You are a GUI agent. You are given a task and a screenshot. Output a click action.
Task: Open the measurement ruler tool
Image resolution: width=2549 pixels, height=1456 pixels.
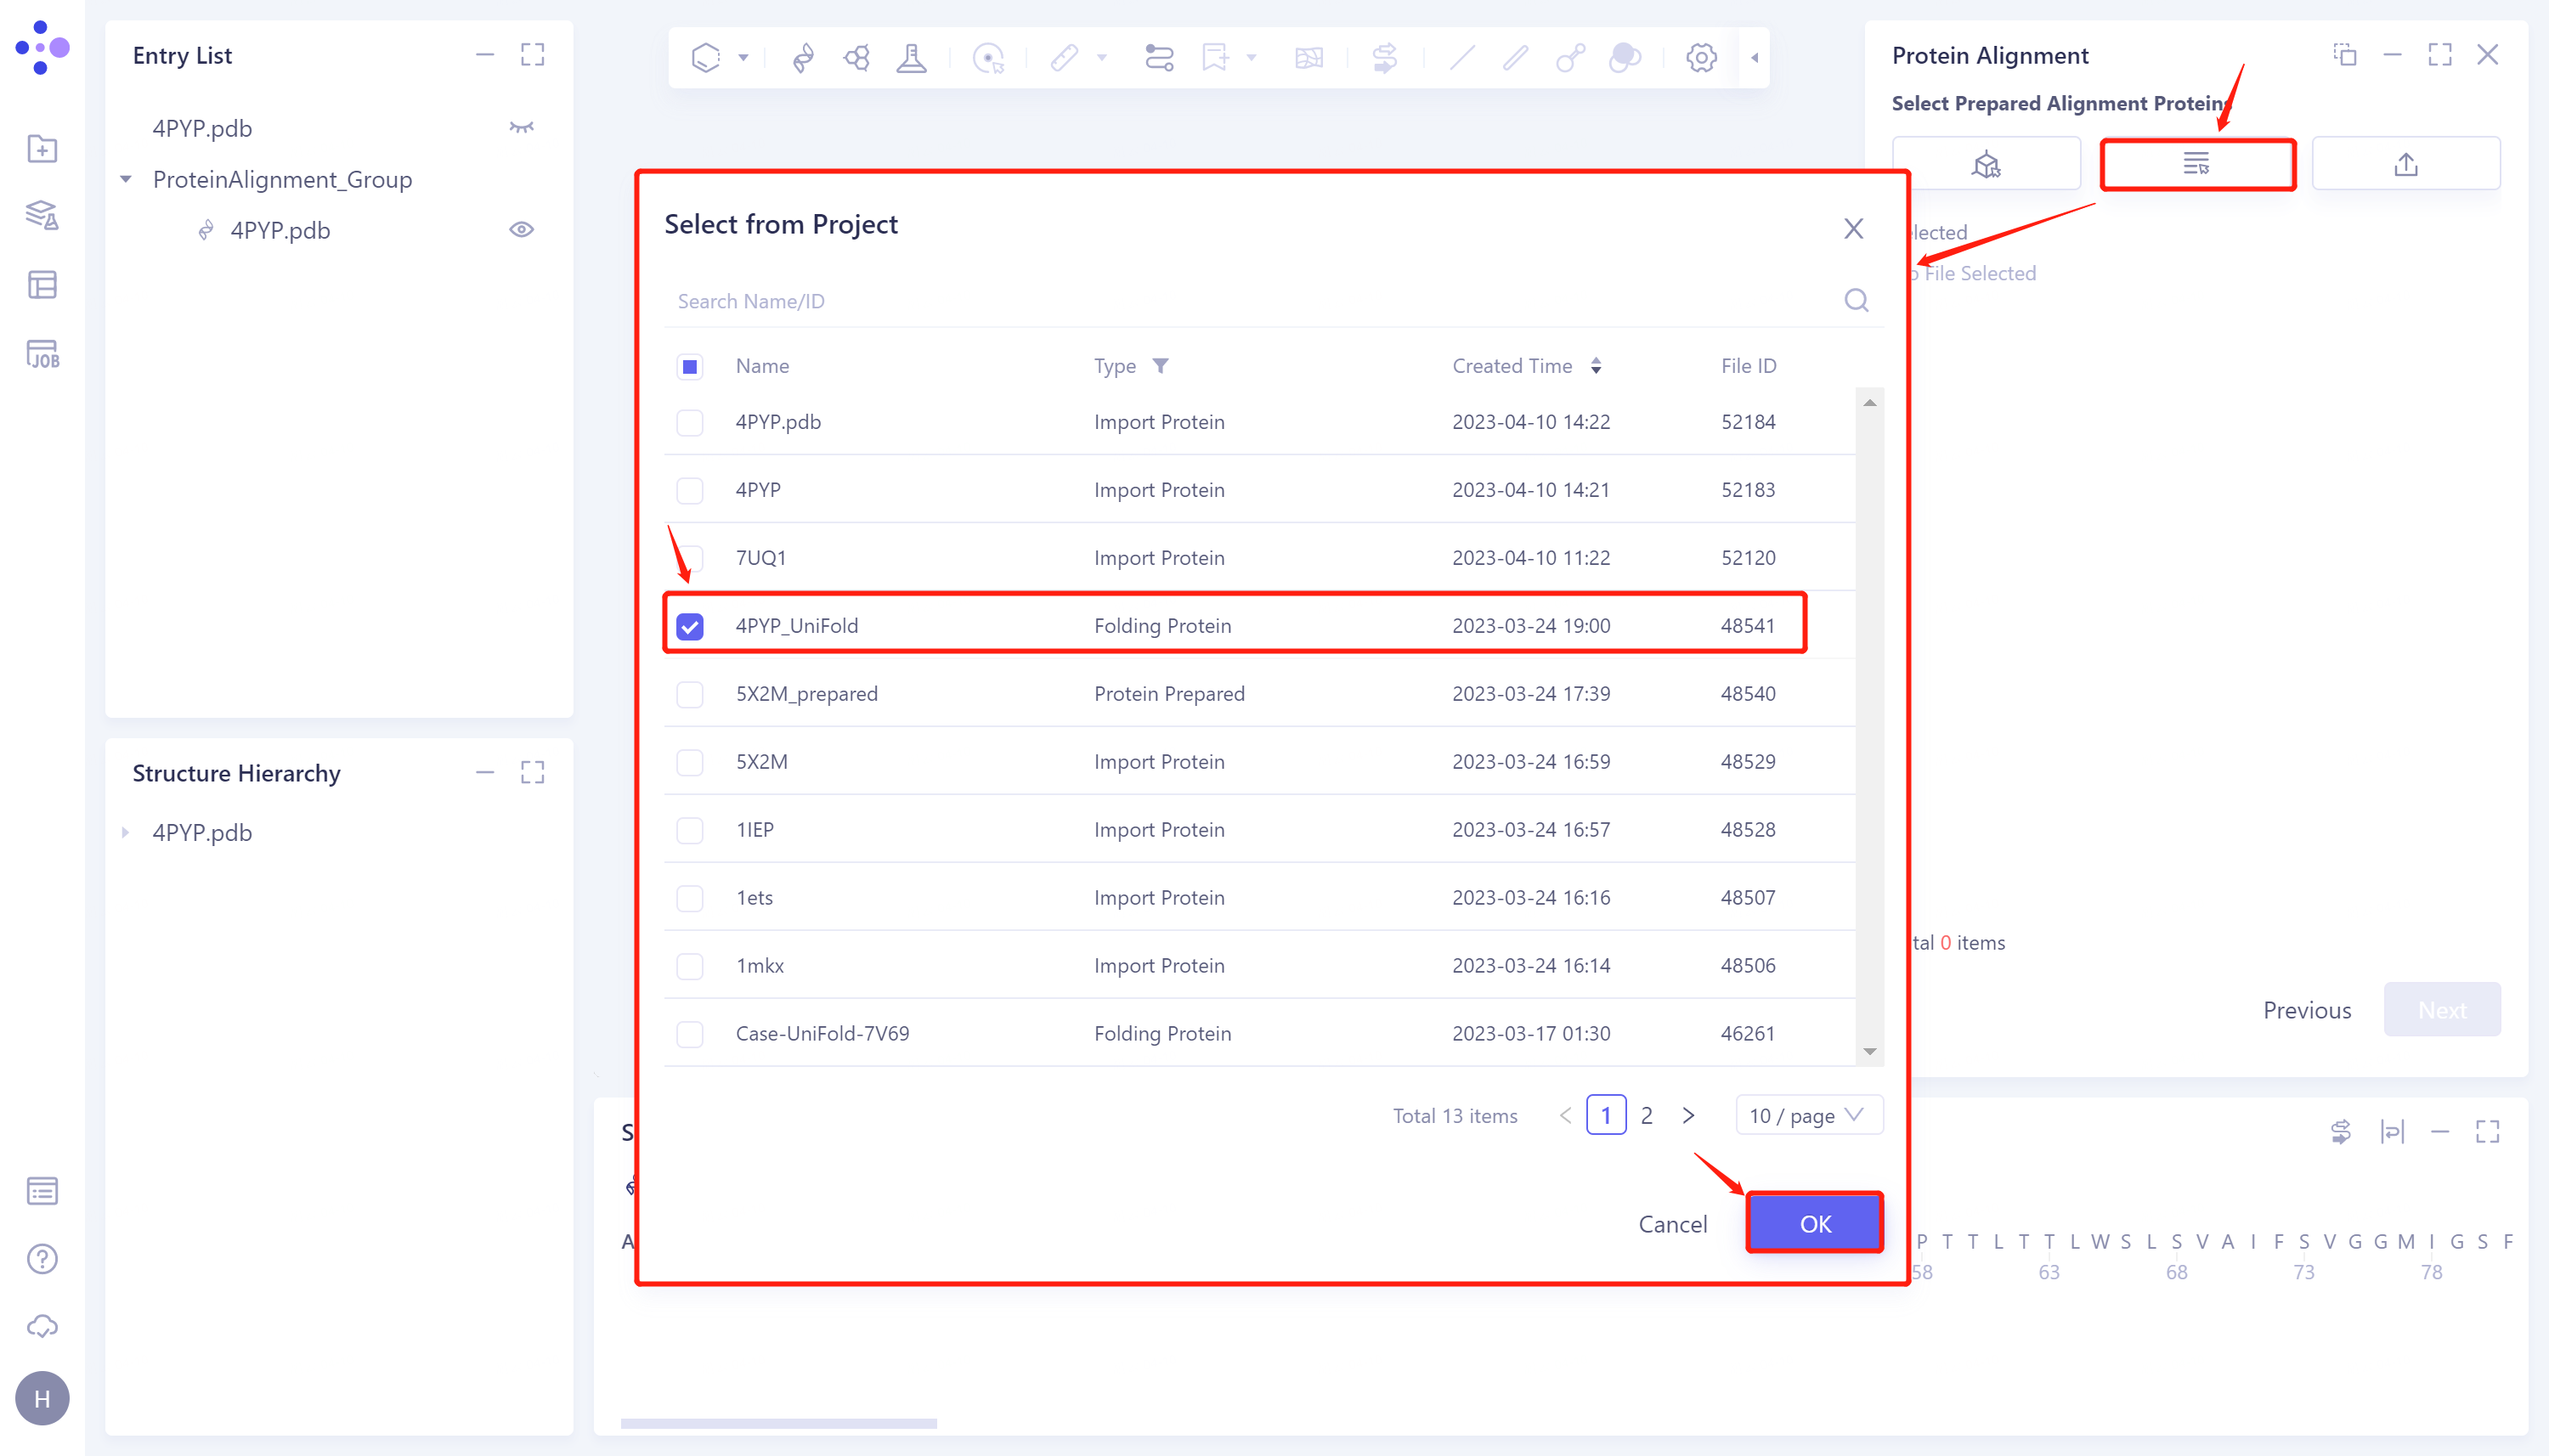coord(1063,57)
